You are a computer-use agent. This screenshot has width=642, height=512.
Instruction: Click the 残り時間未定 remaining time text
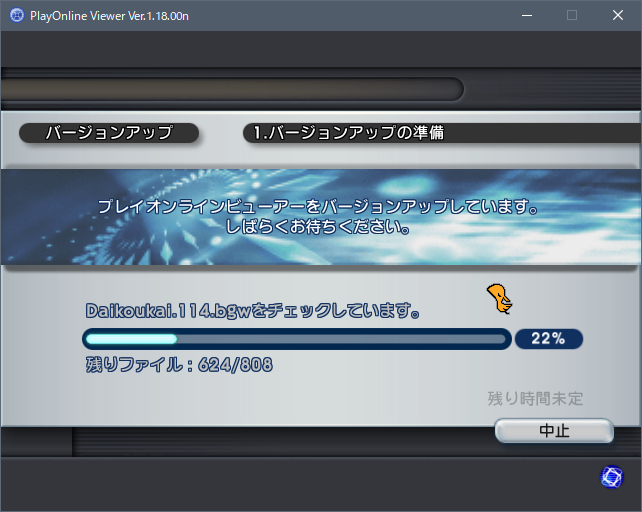(x=535, y=398)
